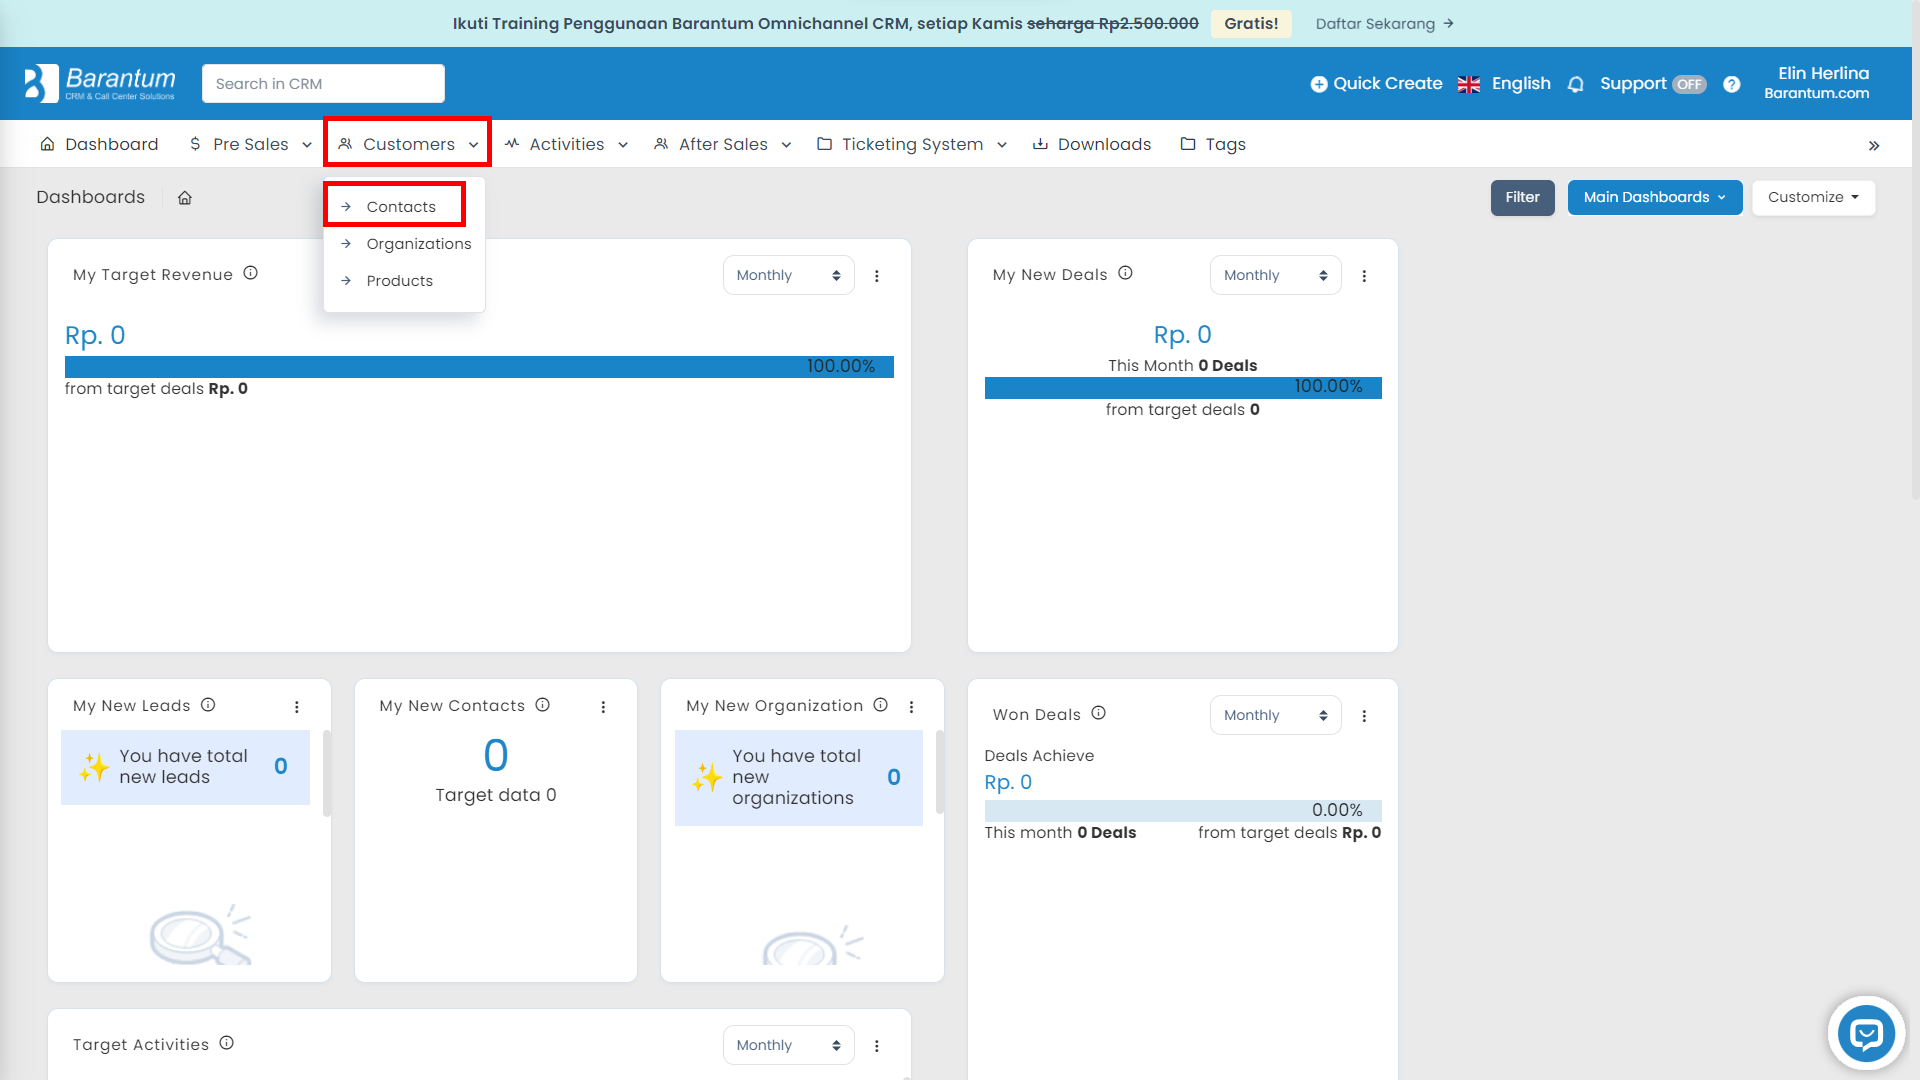
Task: Click the Filter button
Action: 1522,197
